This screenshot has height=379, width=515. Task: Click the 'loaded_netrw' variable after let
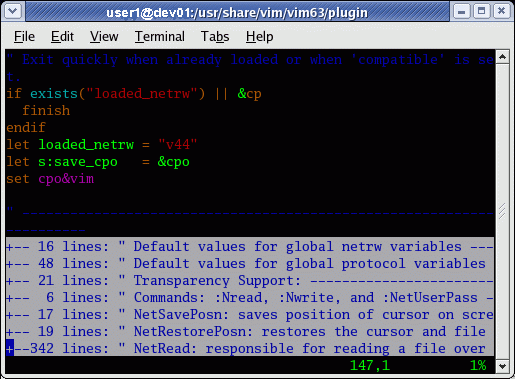tap(86, 145)
